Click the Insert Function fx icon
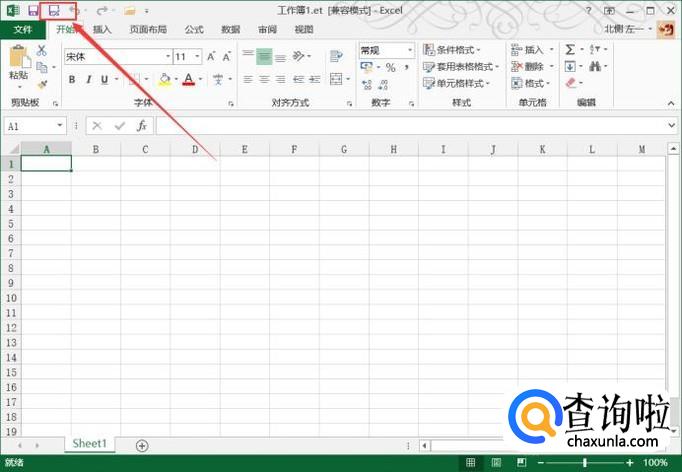 click(x=142, y=126)
